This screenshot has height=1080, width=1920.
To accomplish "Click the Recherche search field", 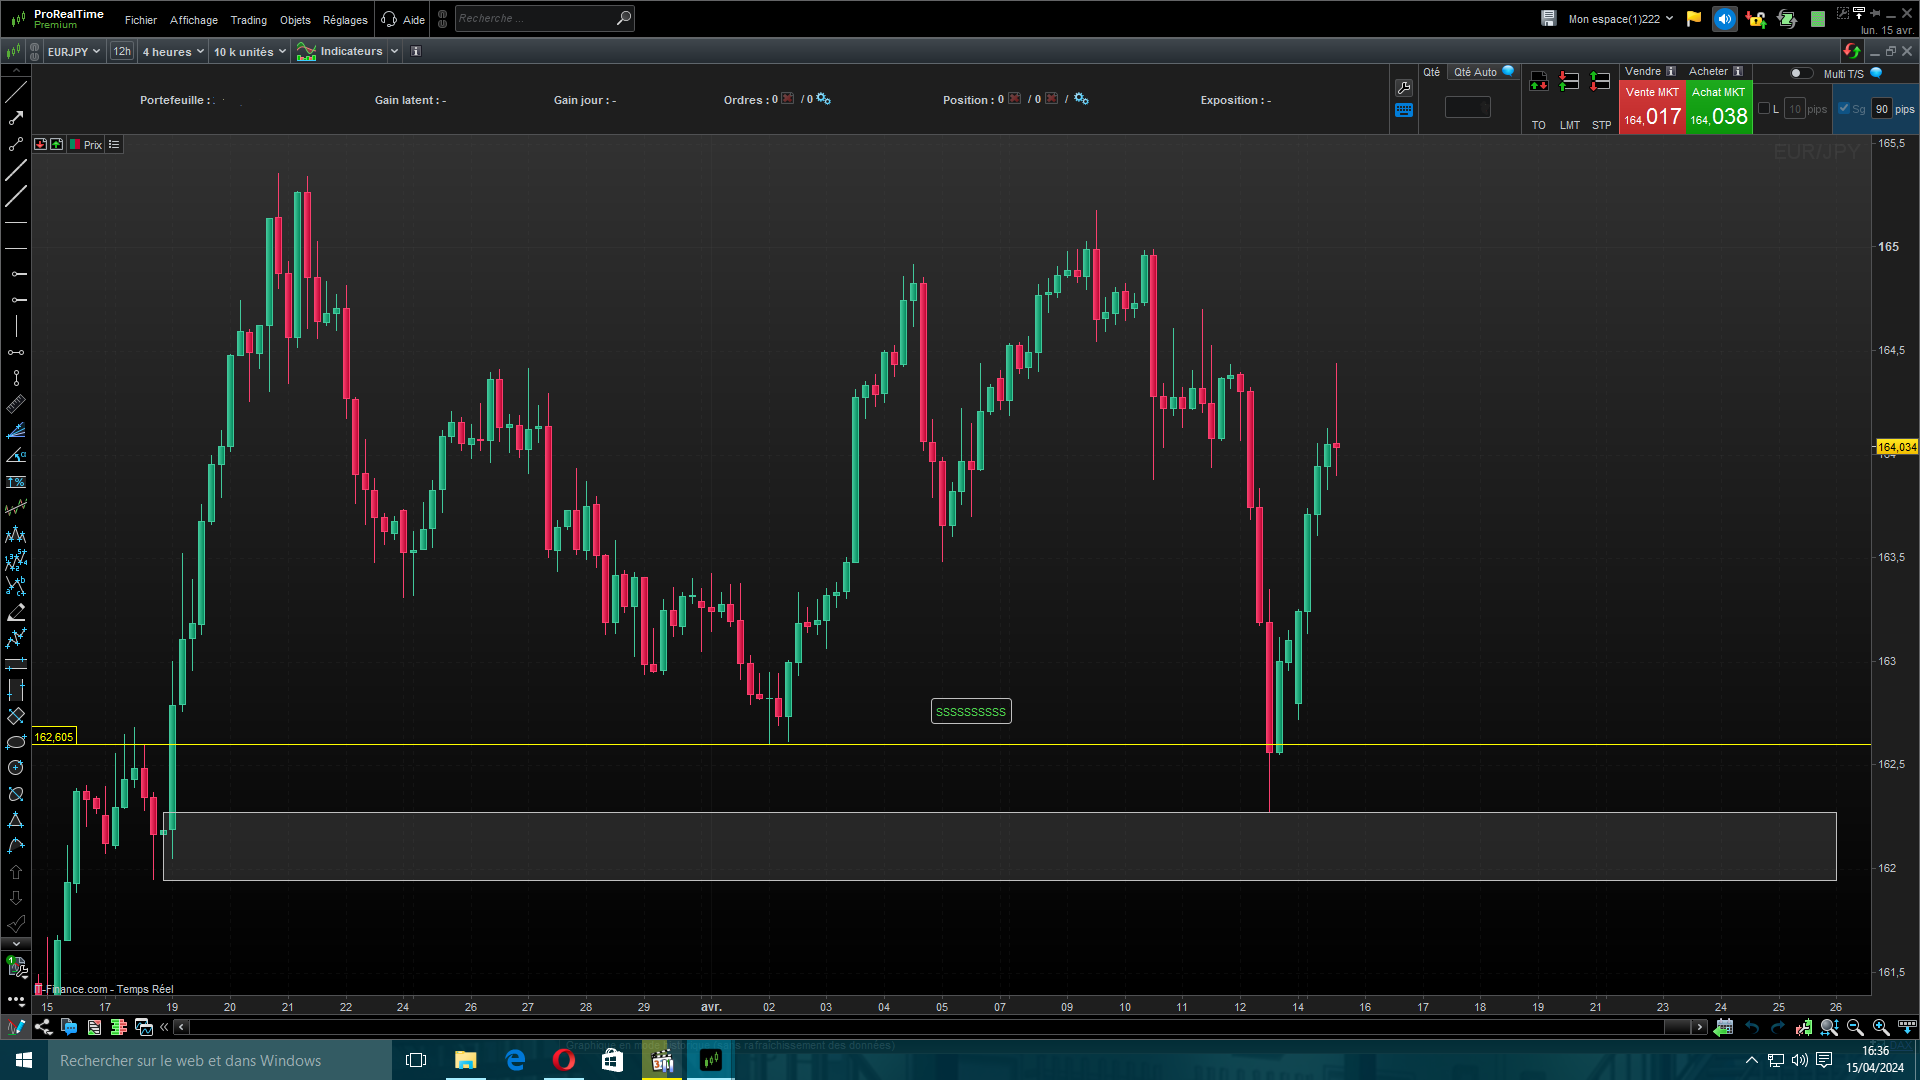I will point(534,18).
